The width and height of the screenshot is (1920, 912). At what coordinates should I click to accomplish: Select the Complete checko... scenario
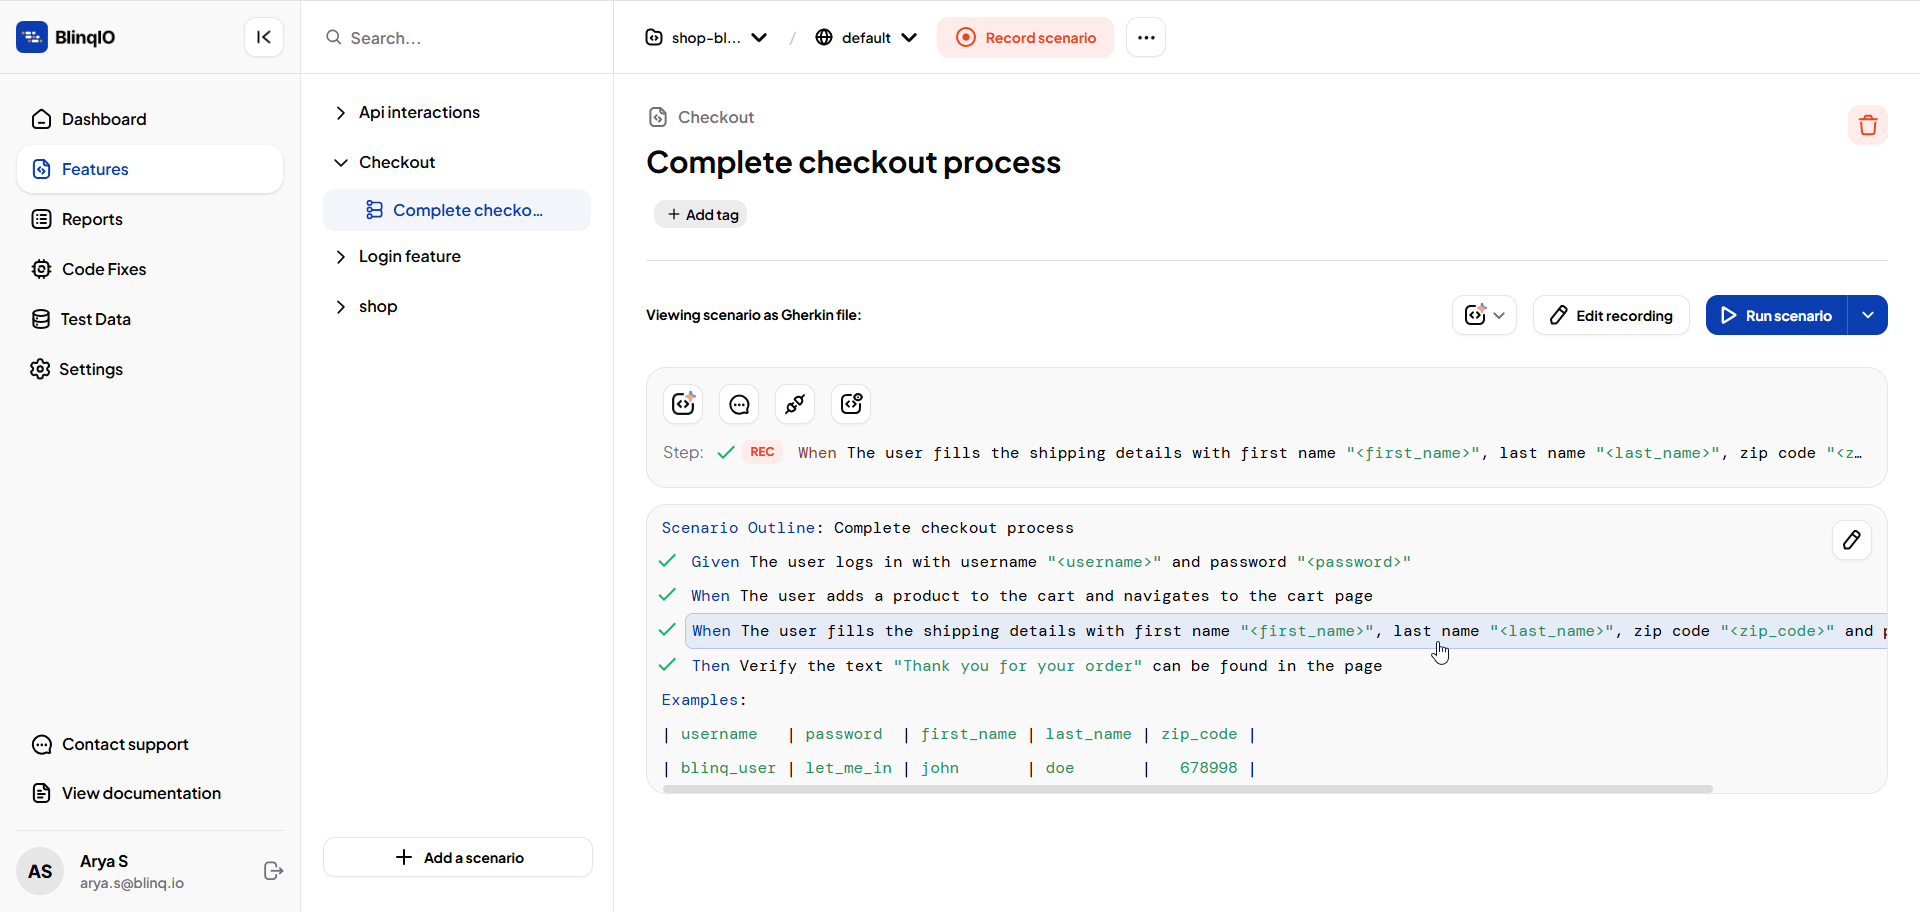point(457,210)
